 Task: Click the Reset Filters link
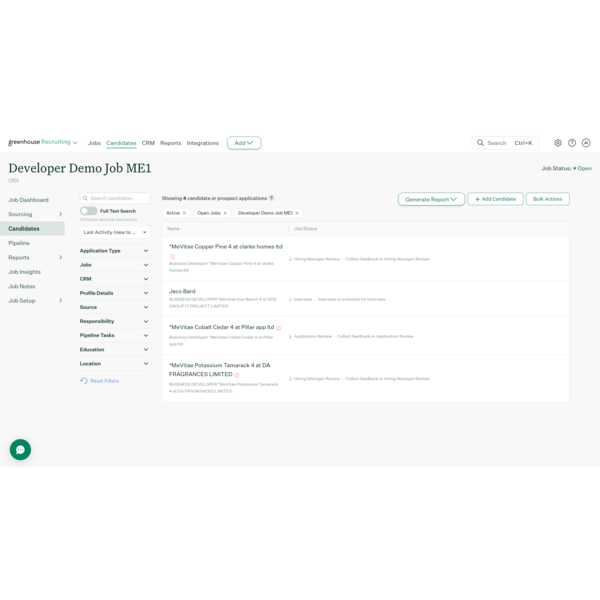coord(104,381)
